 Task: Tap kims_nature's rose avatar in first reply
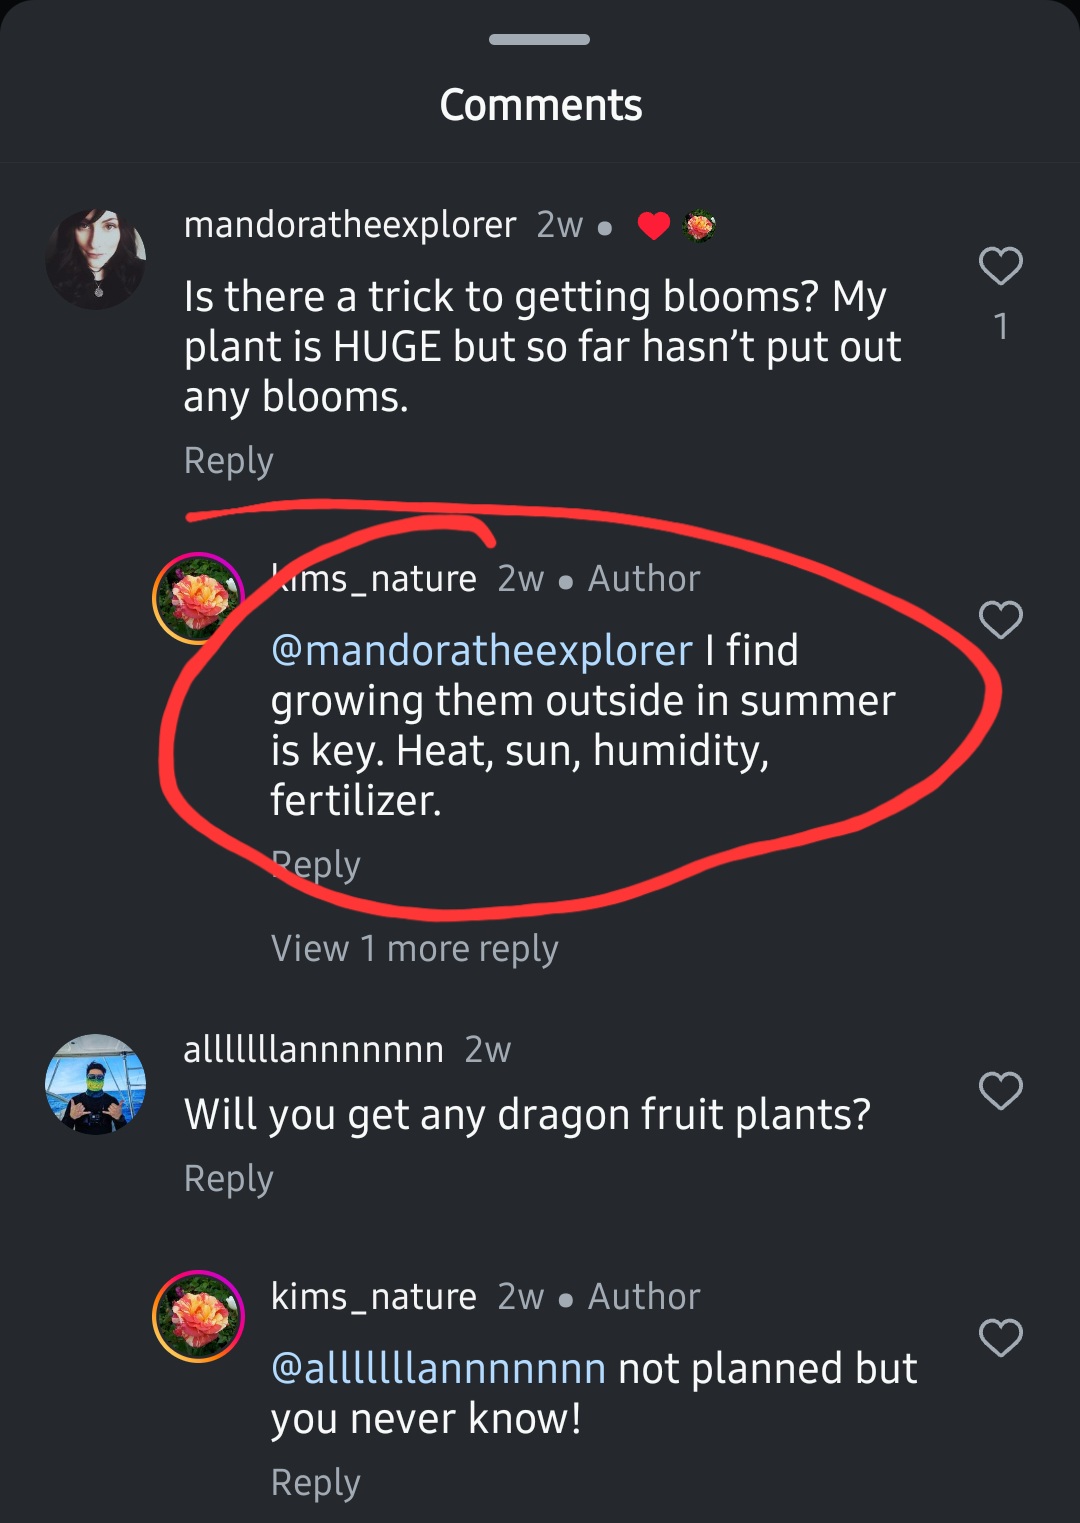point(198,598)
